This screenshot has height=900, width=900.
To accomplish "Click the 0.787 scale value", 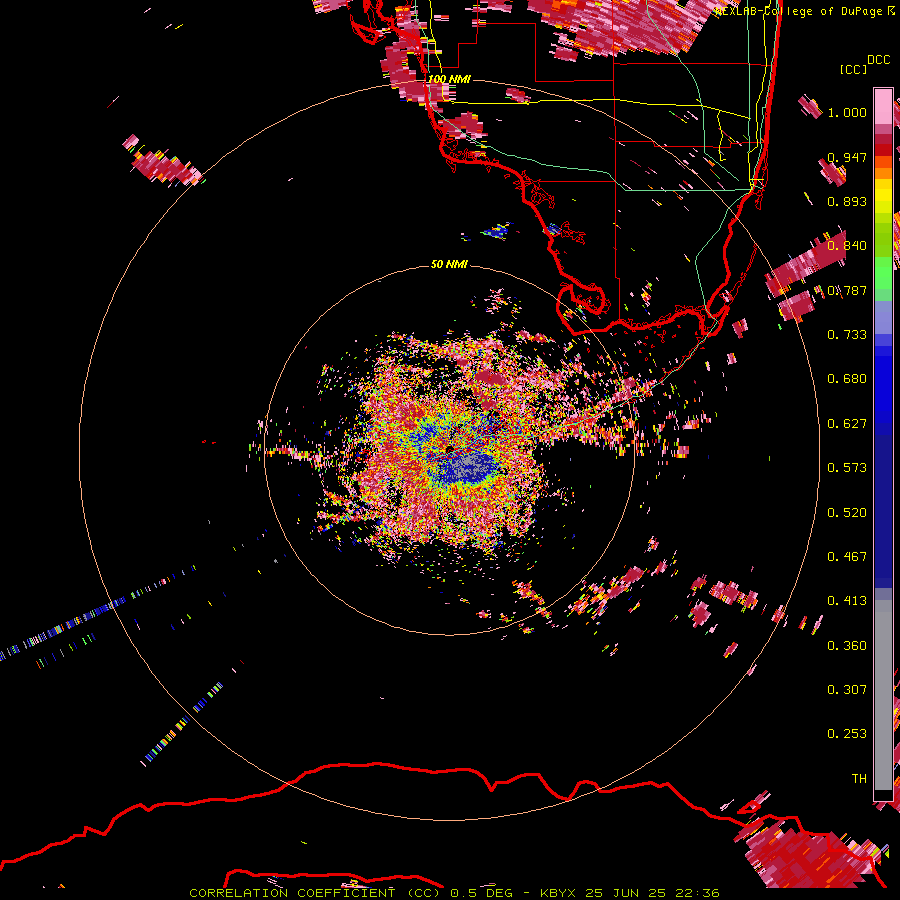I will 847,290.
